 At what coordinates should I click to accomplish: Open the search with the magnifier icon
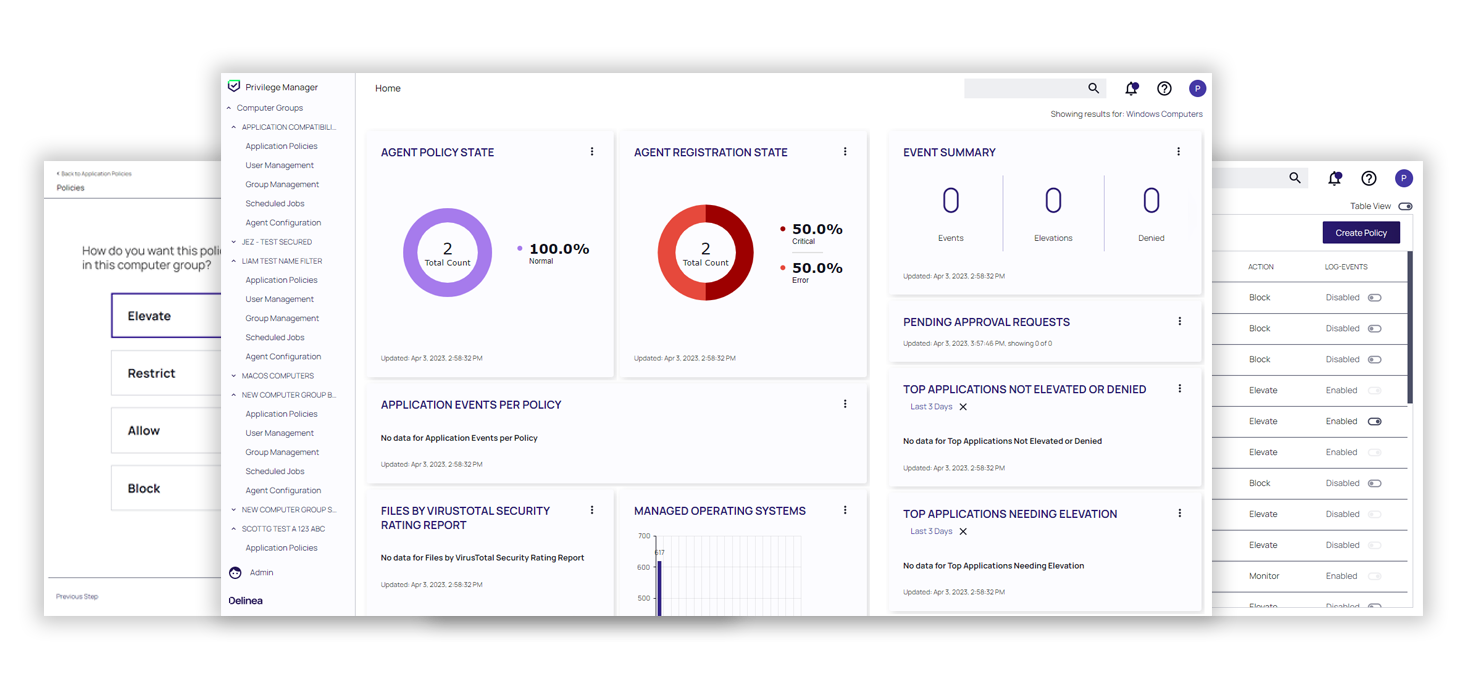tap(1093, 88)
